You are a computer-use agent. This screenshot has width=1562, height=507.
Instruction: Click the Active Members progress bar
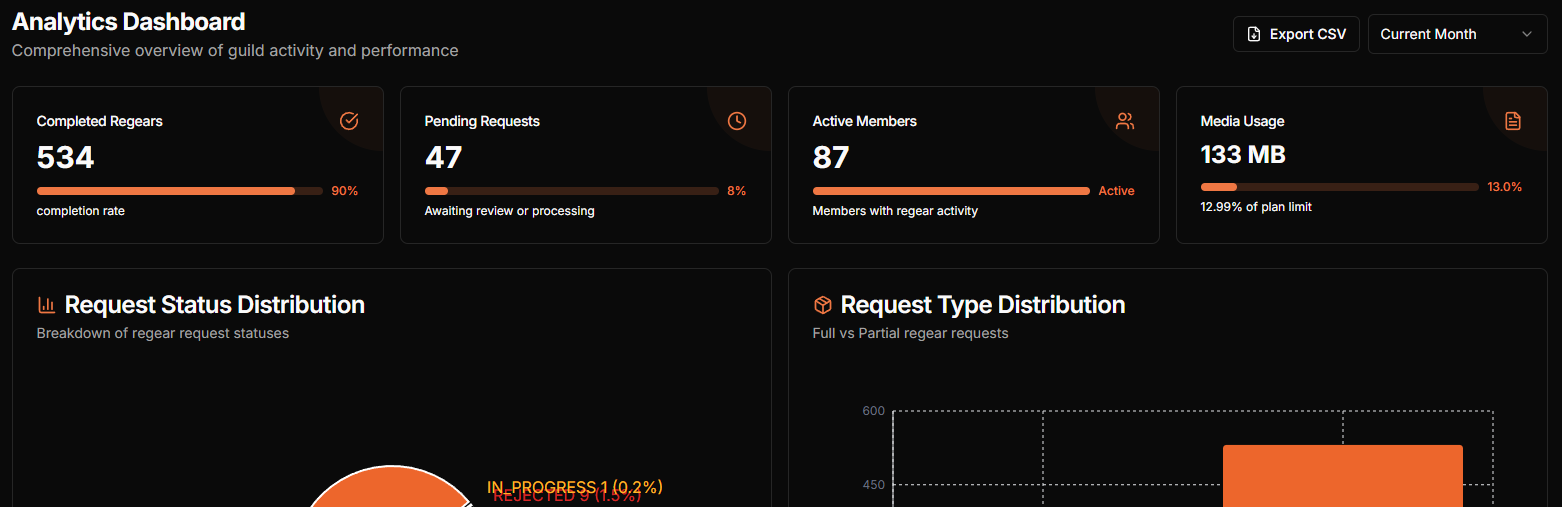(951, 191)
